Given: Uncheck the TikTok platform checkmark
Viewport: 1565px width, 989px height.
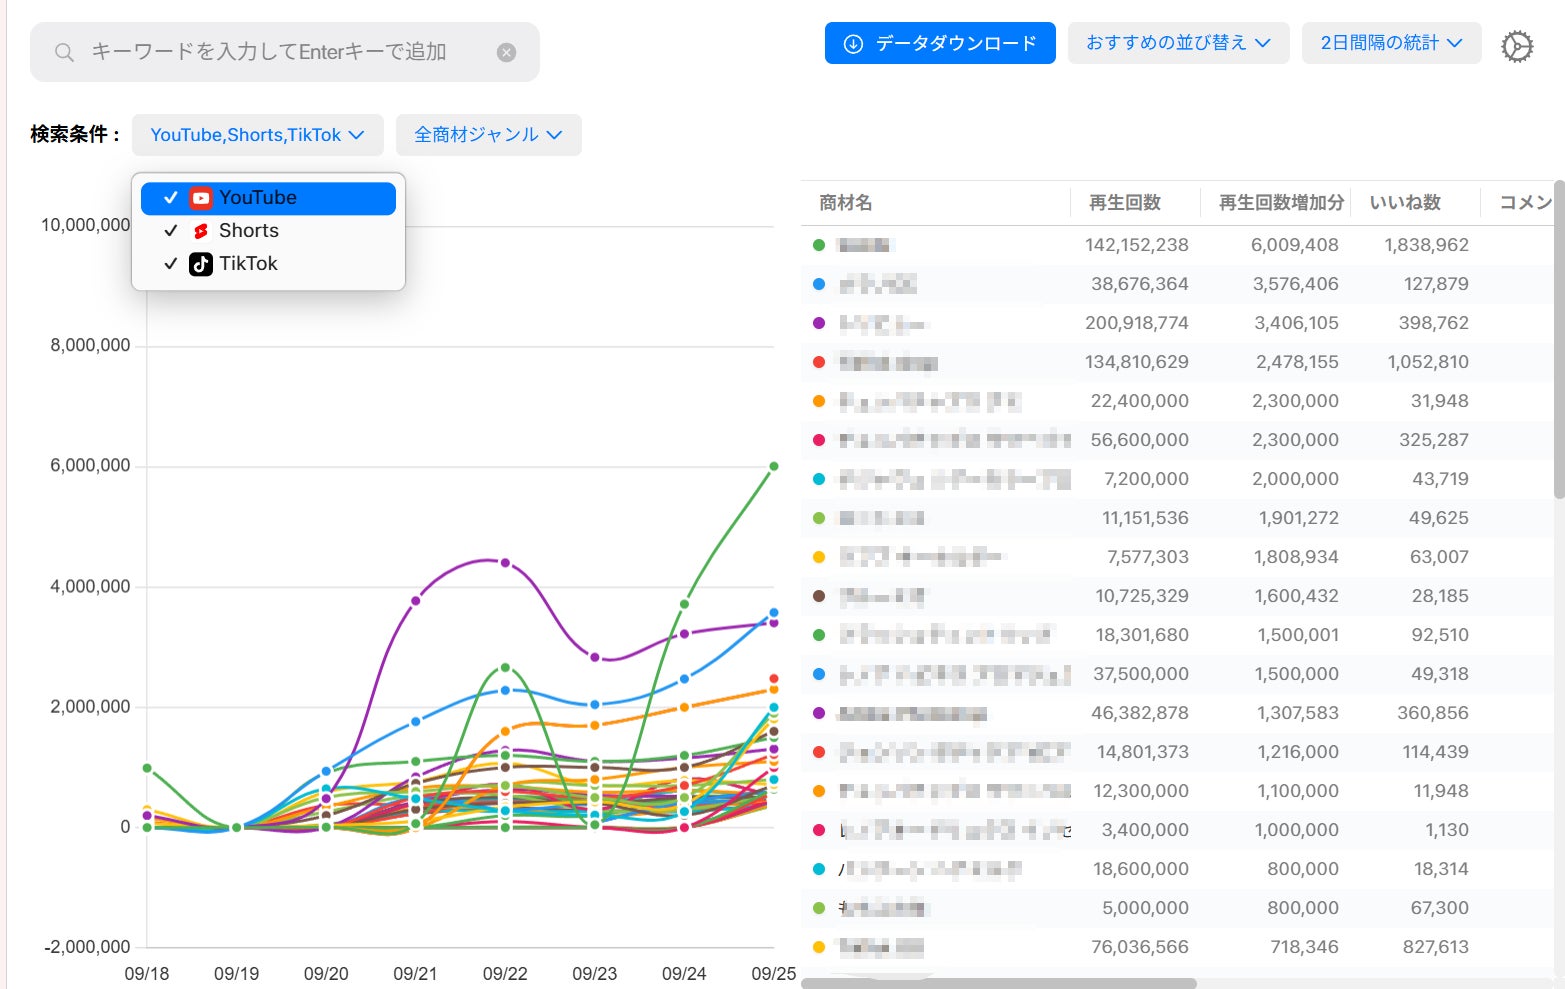Looking at the screenshot, I should [170, 264].
